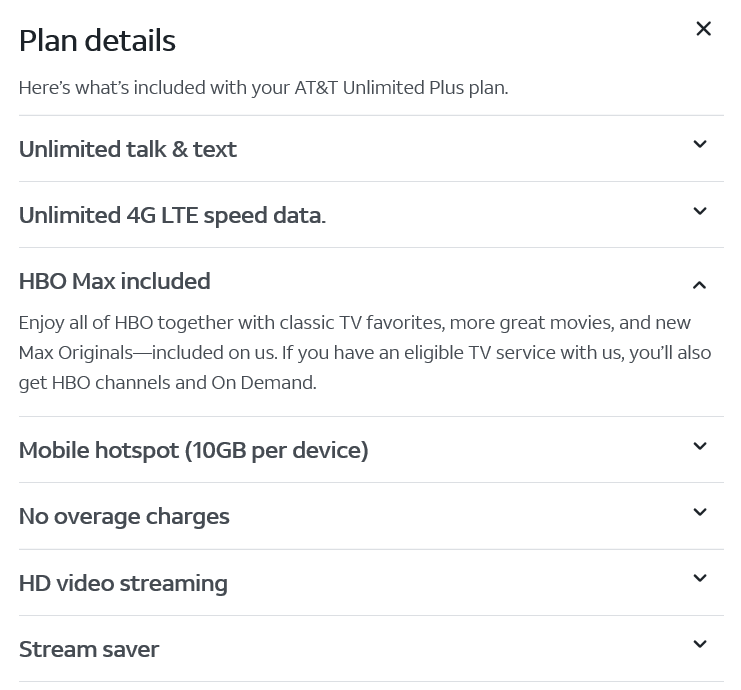Click the HD video streaming heading
The width and height of the screenshot is (741, 690).
[x=123, y=583]
